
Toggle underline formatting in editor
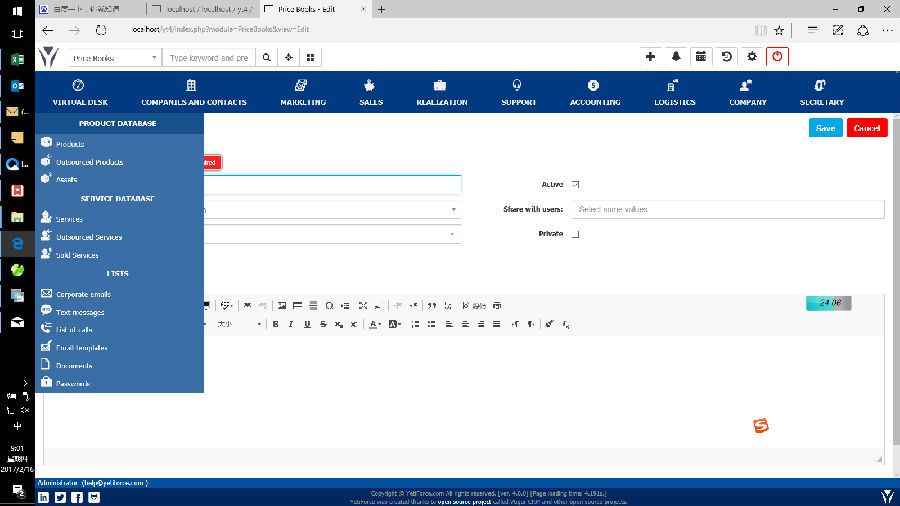coord(307,324)
